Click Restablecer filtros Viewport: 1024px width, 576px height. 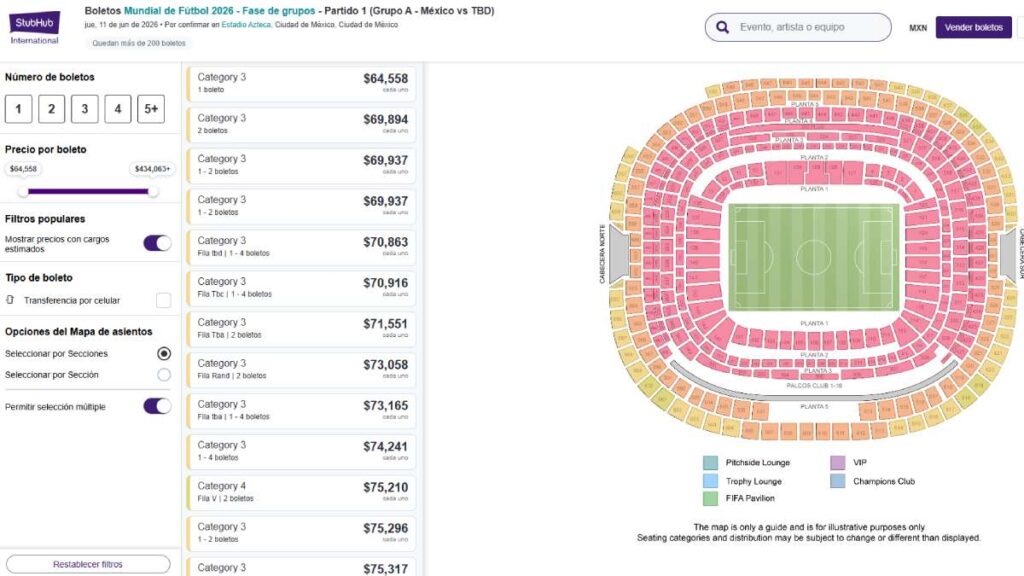pyautogui.click(x=90, y=564)
